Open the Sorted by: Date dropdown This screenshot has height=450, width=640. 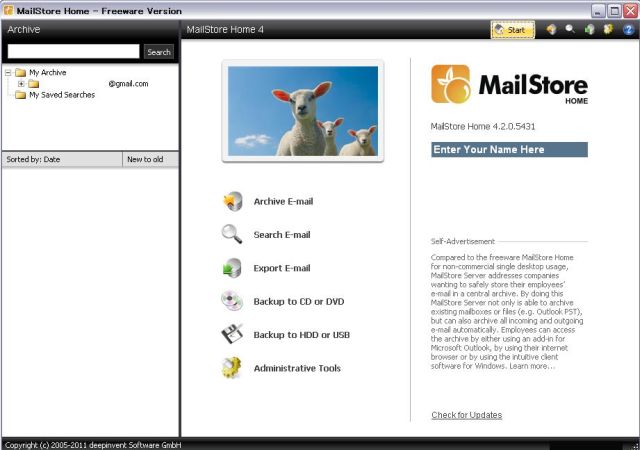coord(62,159)
